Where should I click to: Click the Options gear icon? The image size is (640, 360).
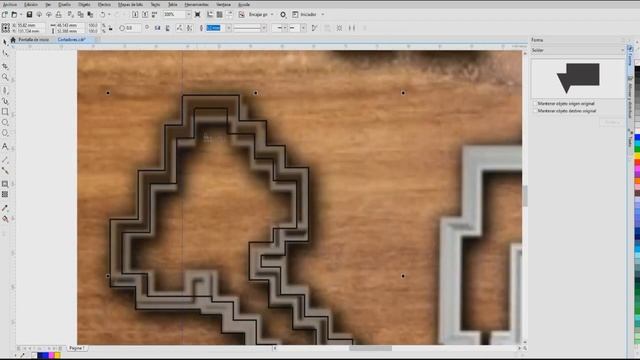[283, 15]
